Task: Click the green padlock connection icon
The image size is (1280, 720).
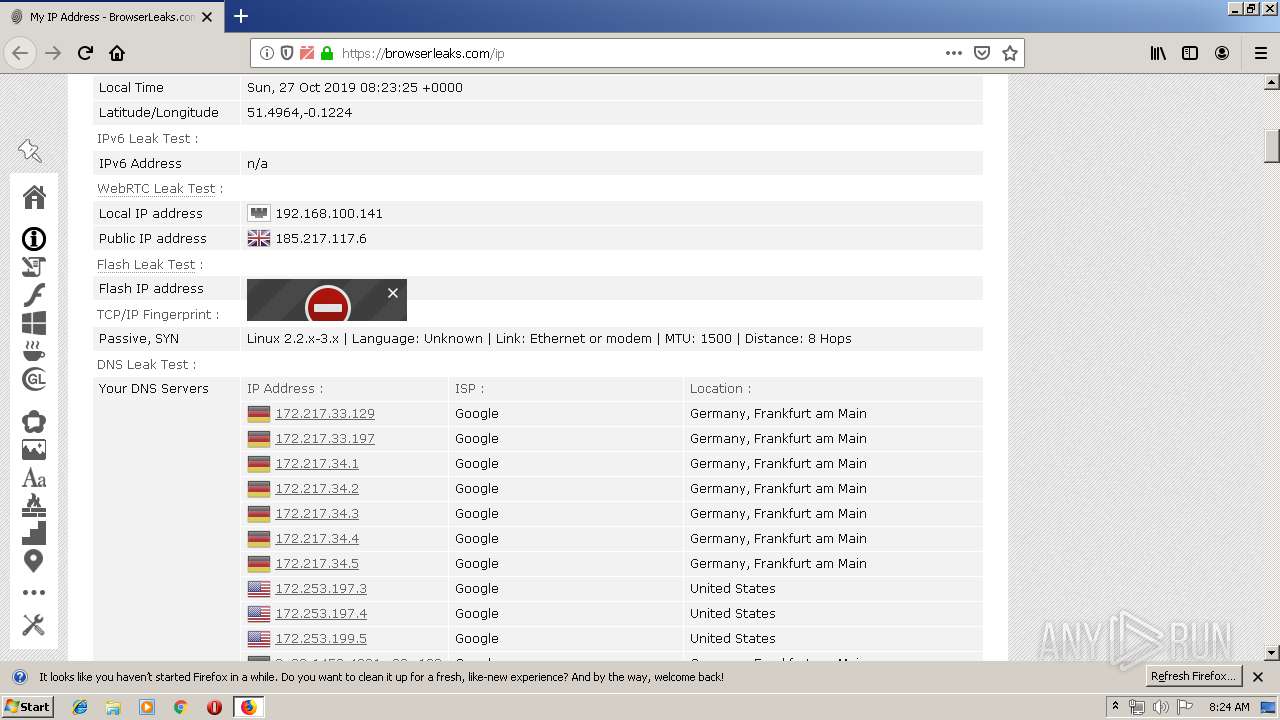Action: [327, 53]
